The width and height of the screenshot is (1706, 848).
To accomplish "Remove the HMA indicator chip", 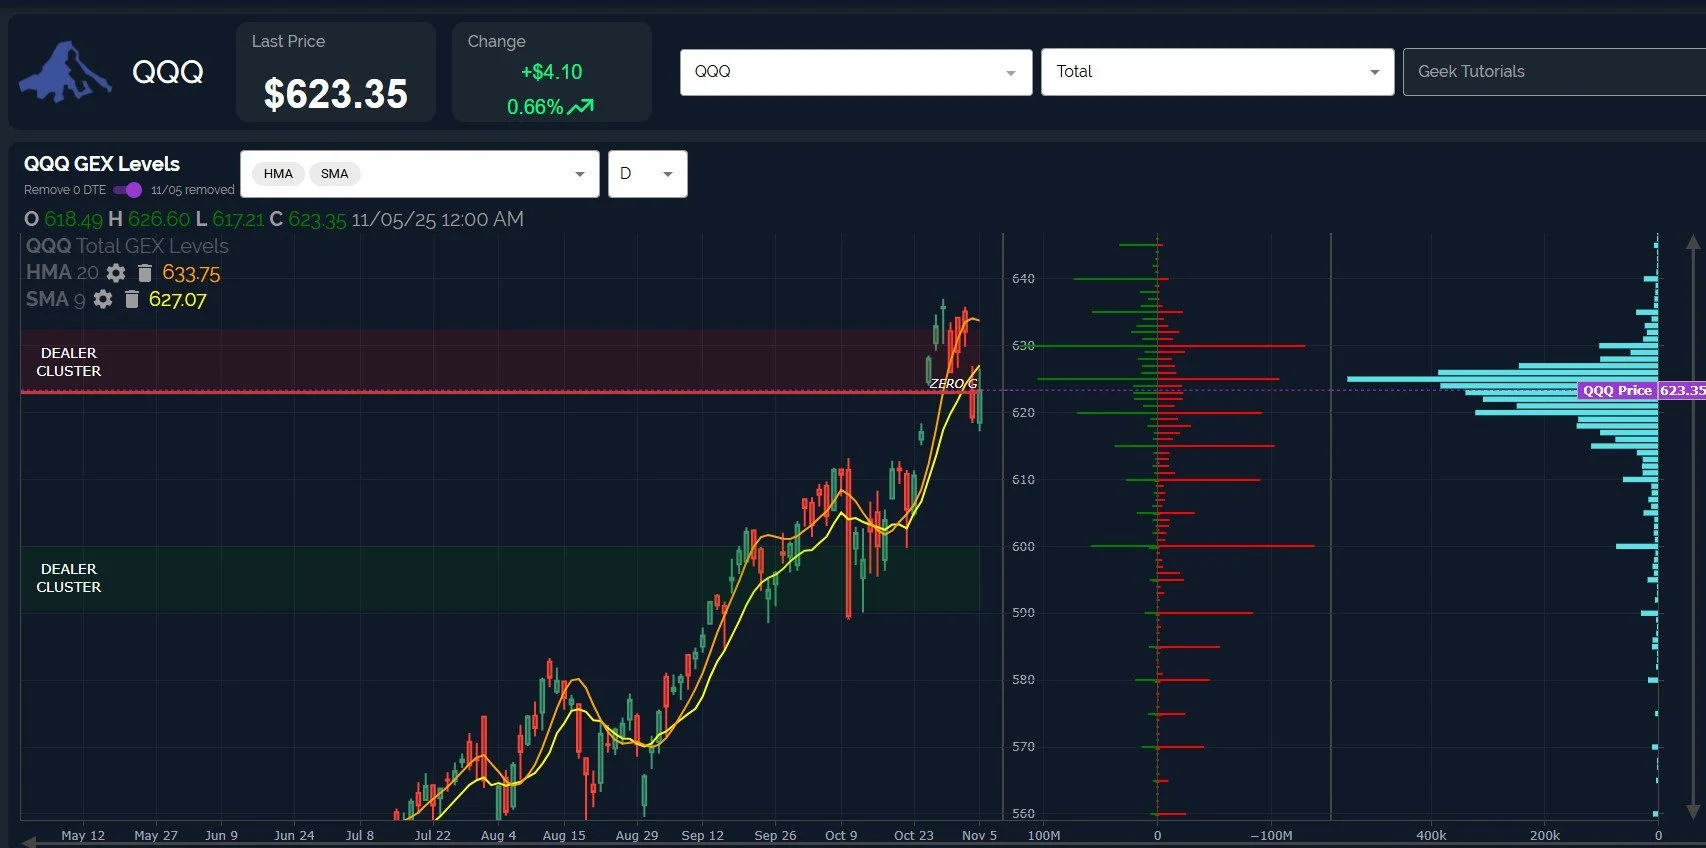I will 278,174.
